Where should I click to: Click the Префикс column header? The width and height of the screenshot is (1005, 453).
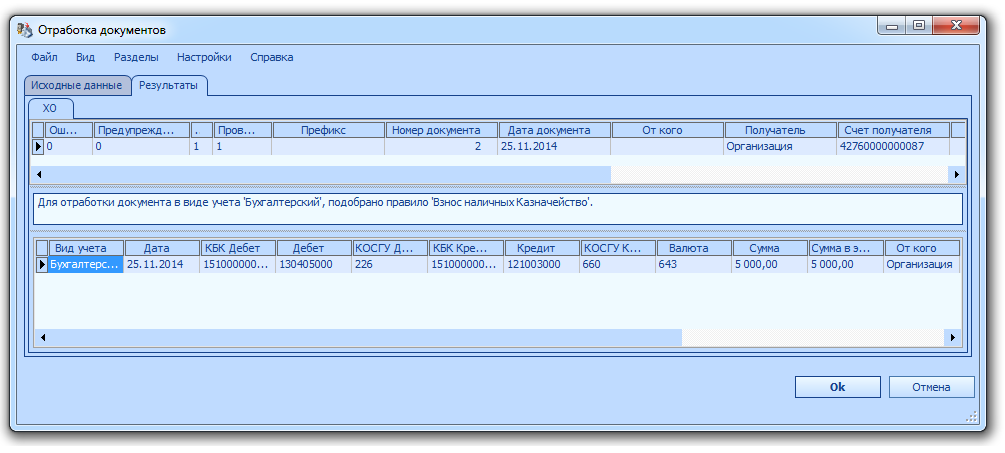[329, 130]
